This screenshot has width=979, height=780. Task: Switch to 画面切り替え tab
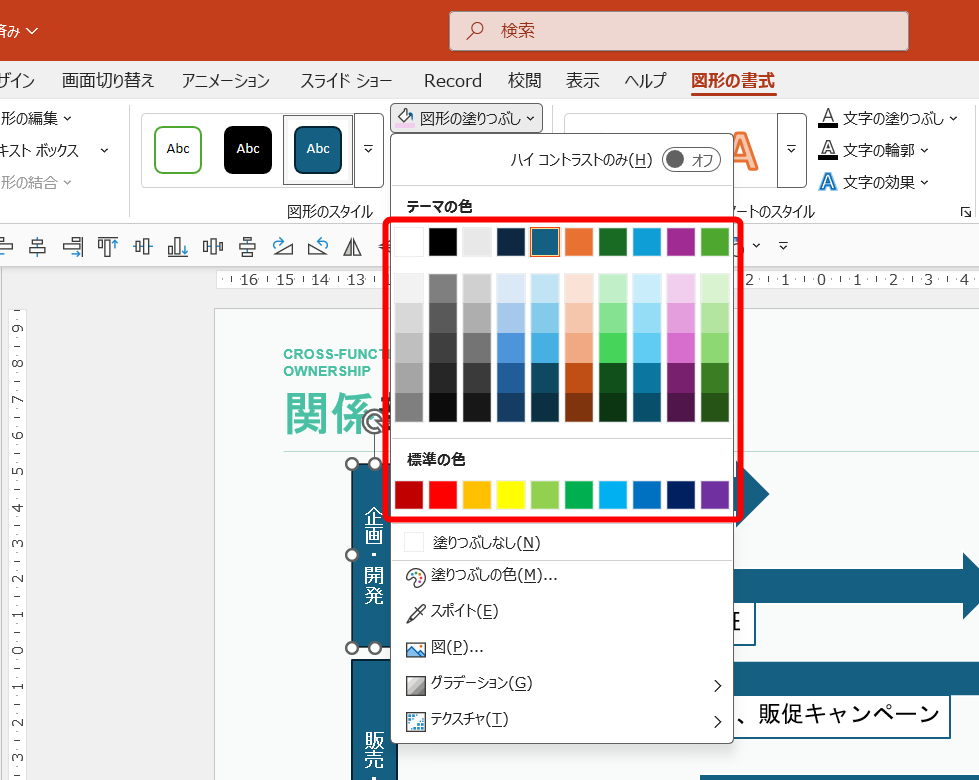pos(107,81)
